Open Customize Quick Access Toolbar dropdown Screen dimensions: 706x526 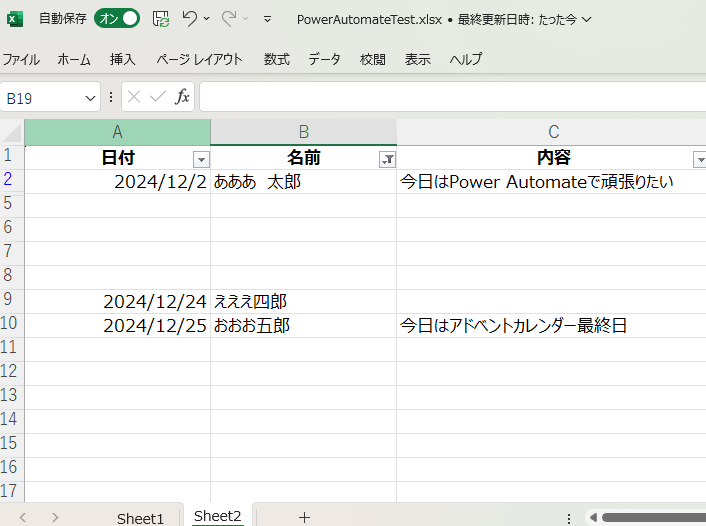pyautogui.click(x=267, y=19)
